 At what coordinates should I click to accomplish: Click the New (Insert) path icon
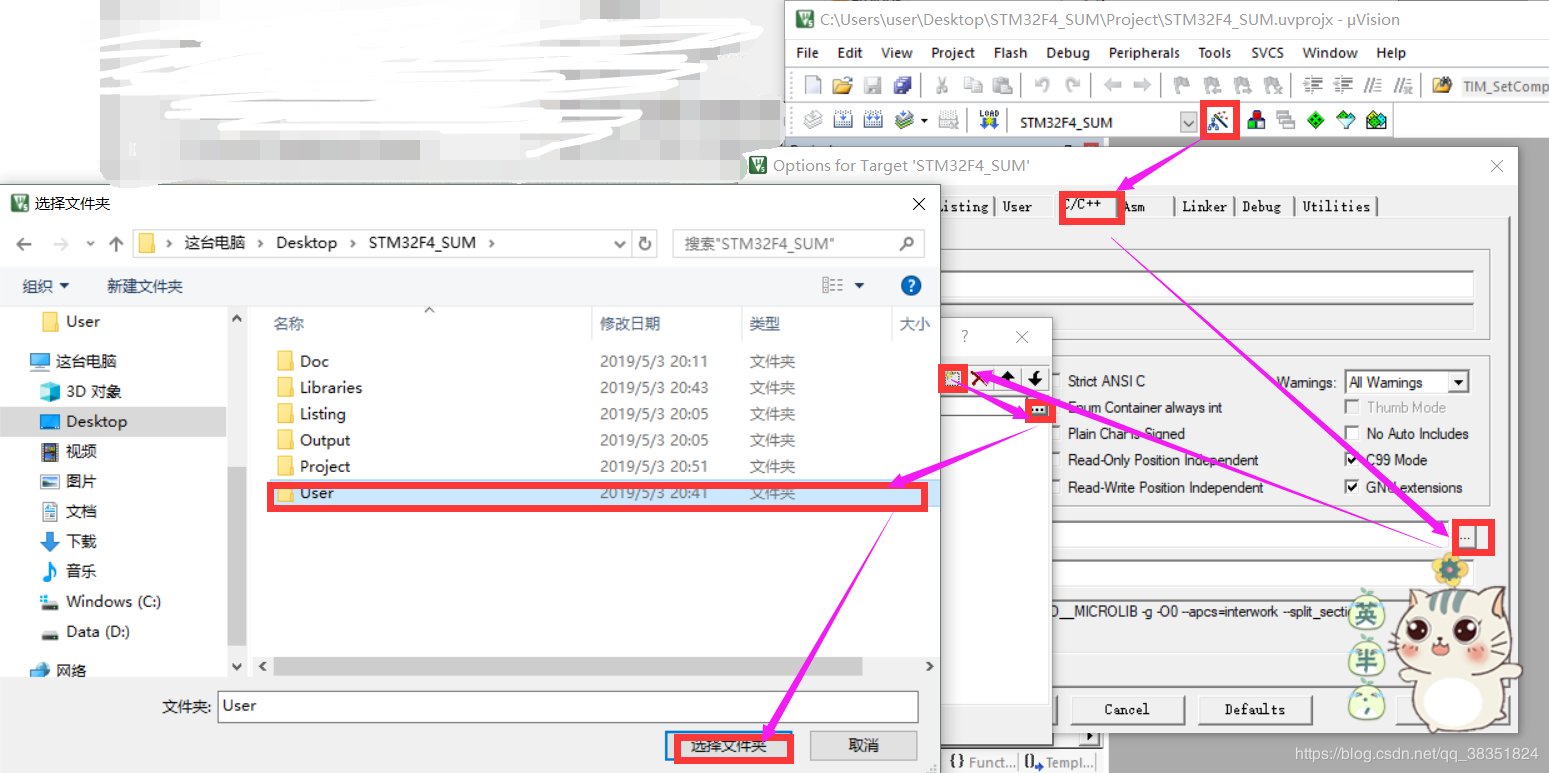click(x=953, y=378)
